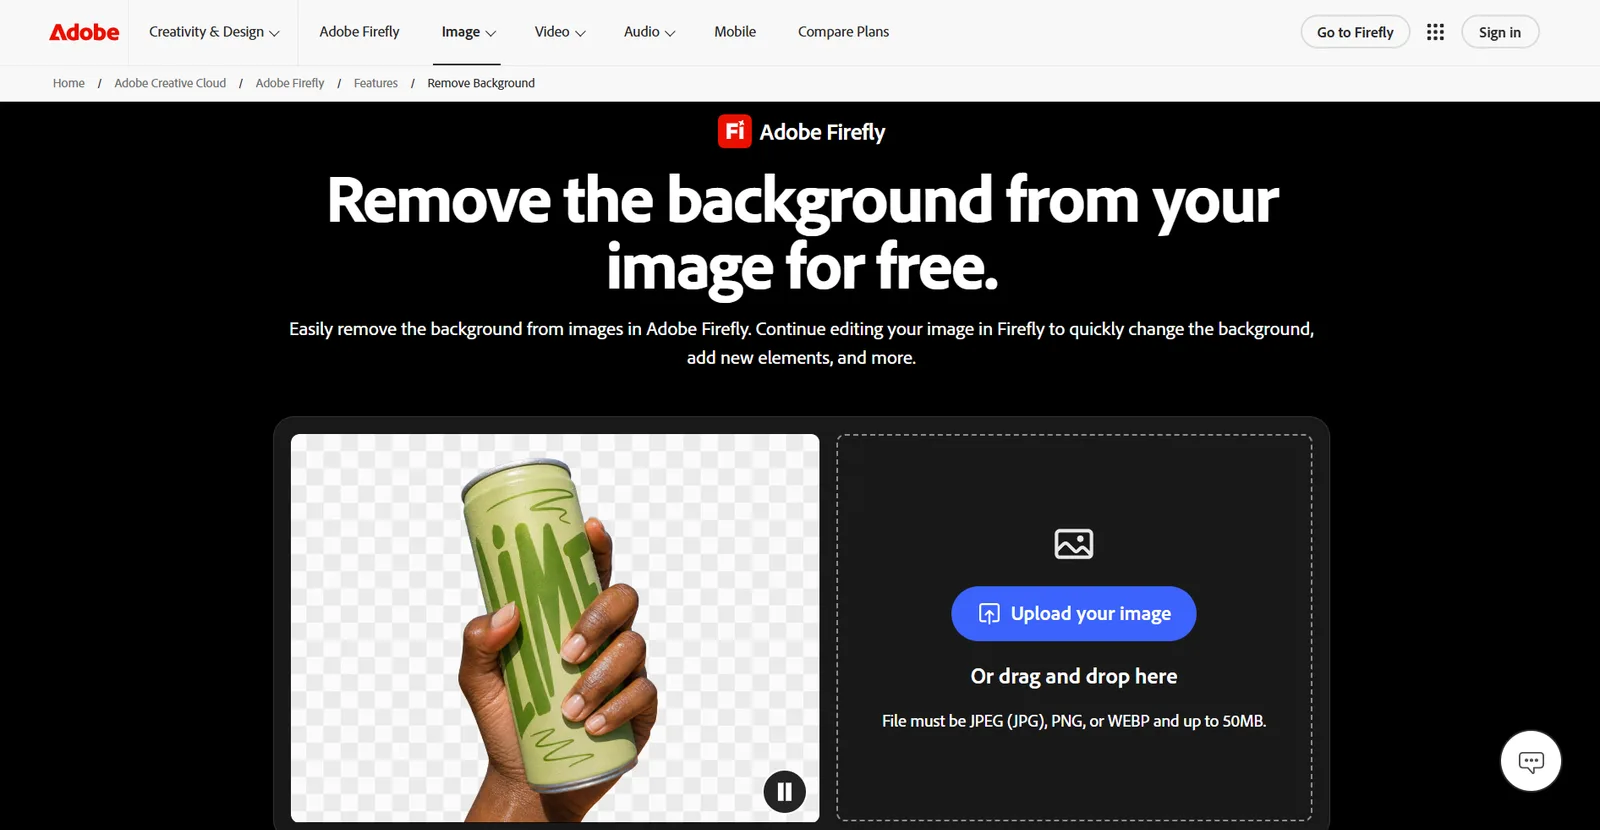The image size is (1600, 830).
Task: Open the Adobe Firefly nav item
Action: [359, 32]
